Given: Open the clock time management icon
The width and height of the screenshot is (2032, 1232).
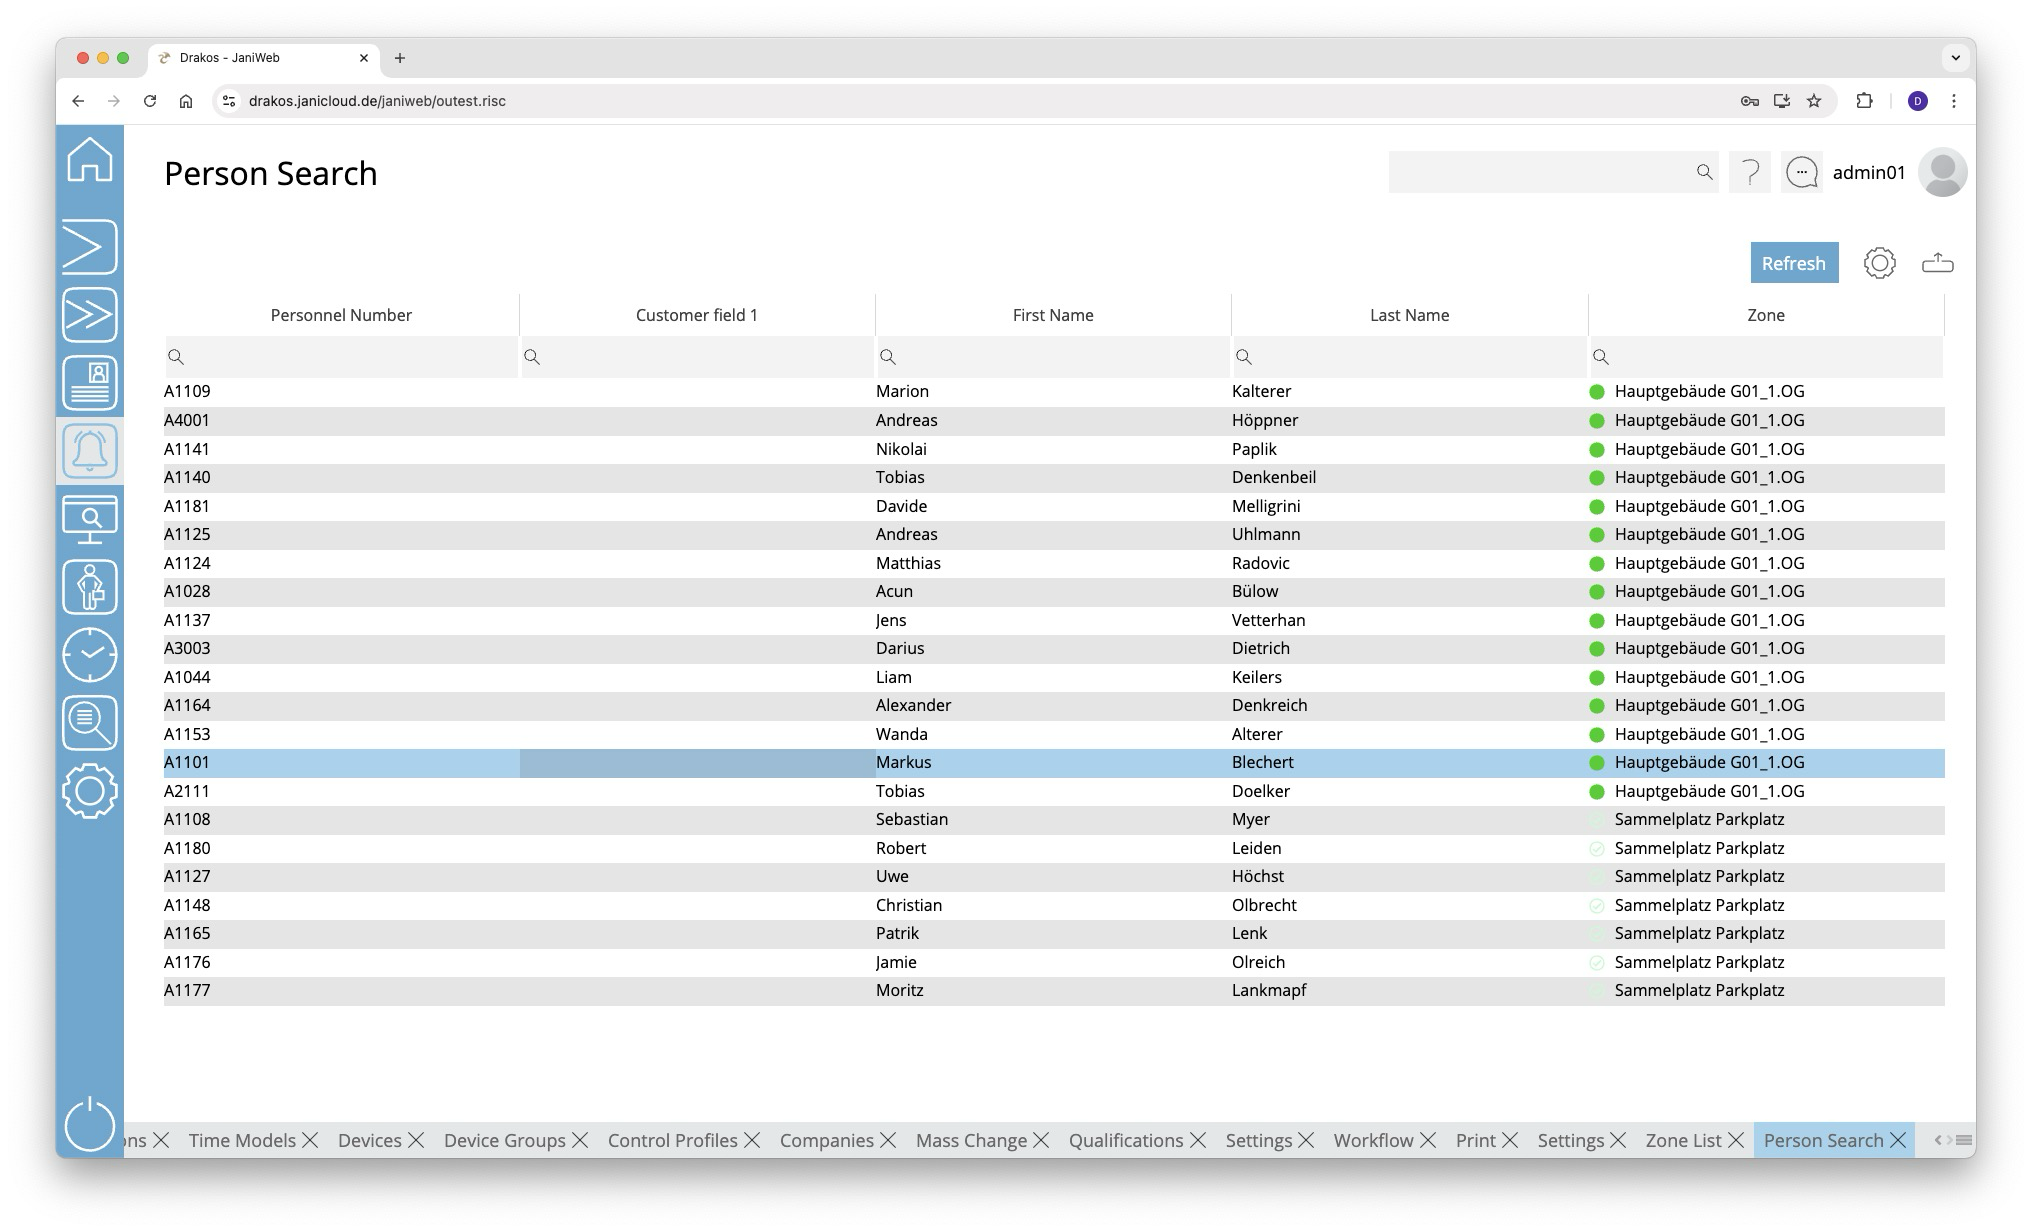Looking at the screenshot, I should (x=90, y=655).
